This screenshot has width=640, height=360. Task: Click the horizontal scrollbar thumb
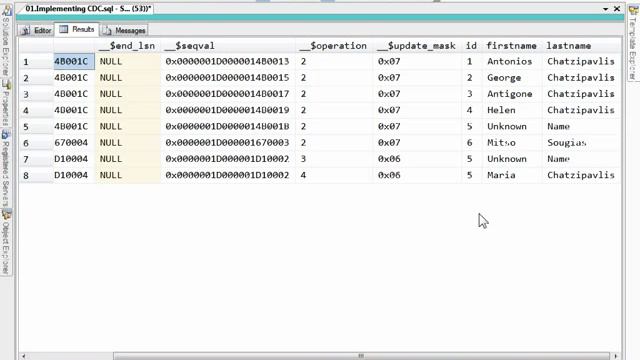click(x=361, y=356)
